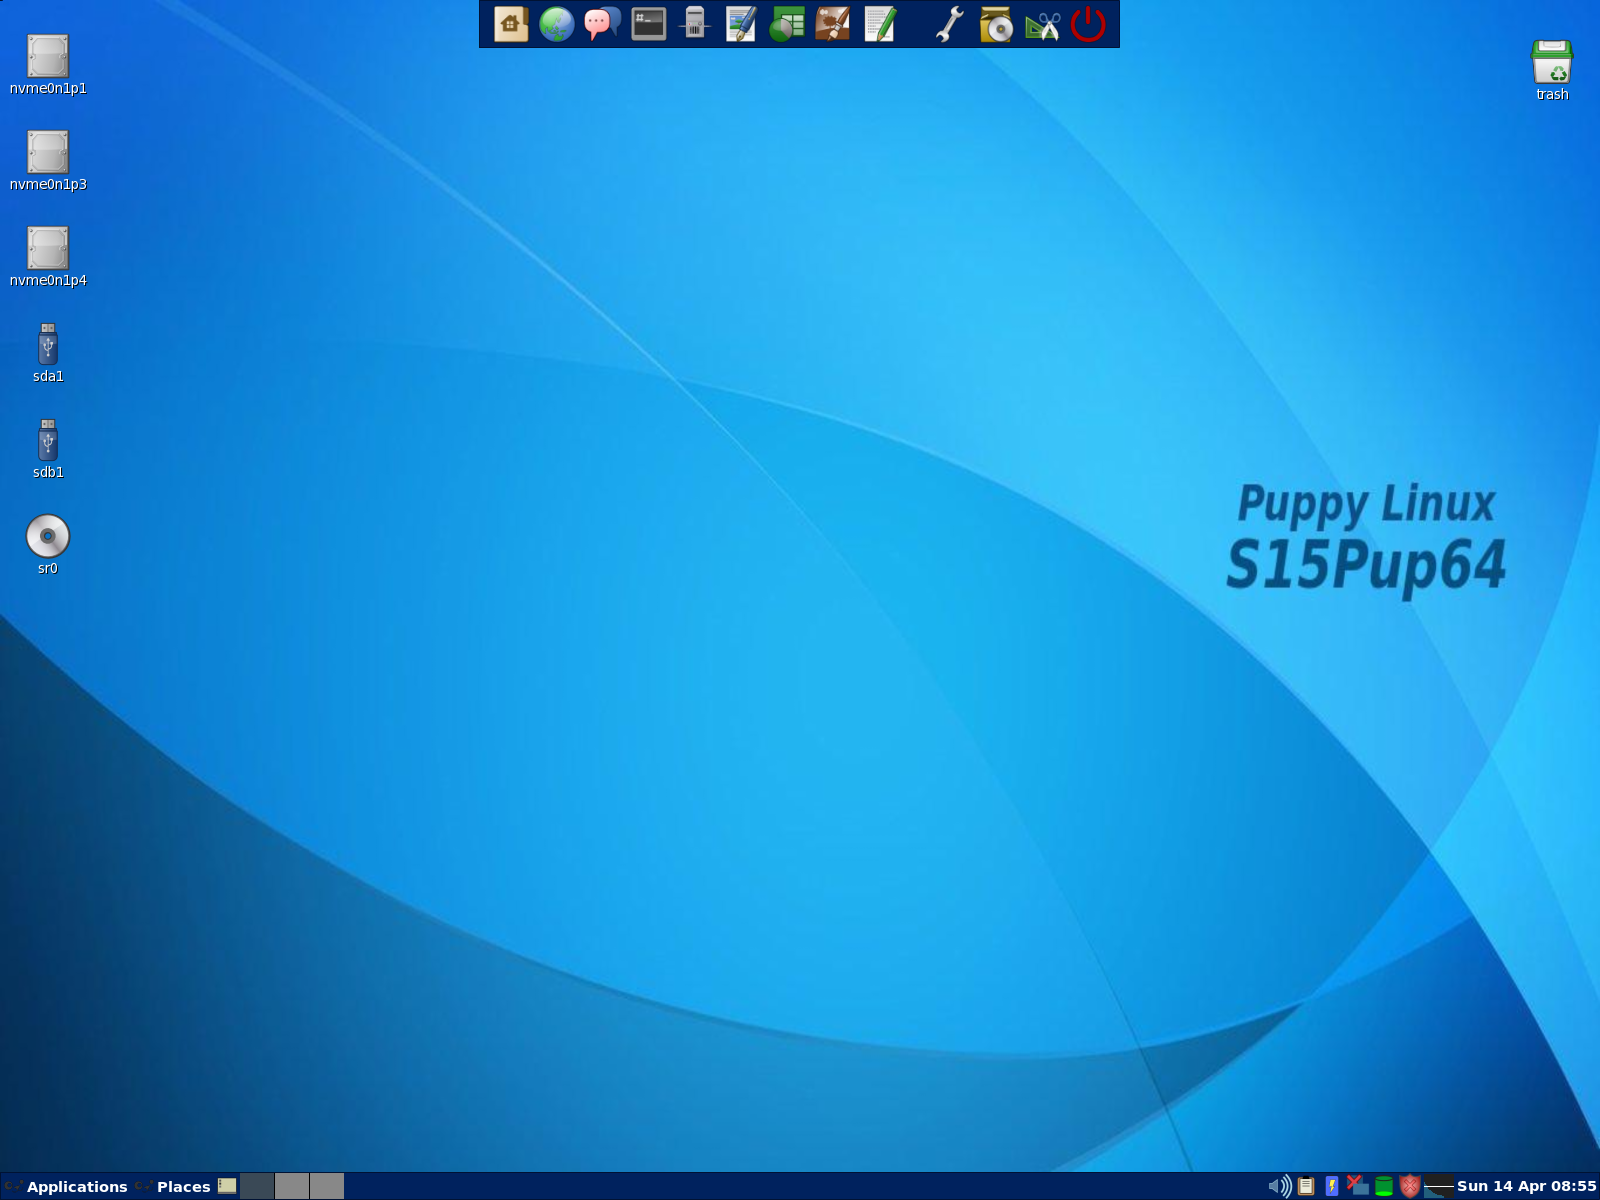Launch the terminal console icon
Screen dimensions: 1600x1200
[x=649, y=24]
